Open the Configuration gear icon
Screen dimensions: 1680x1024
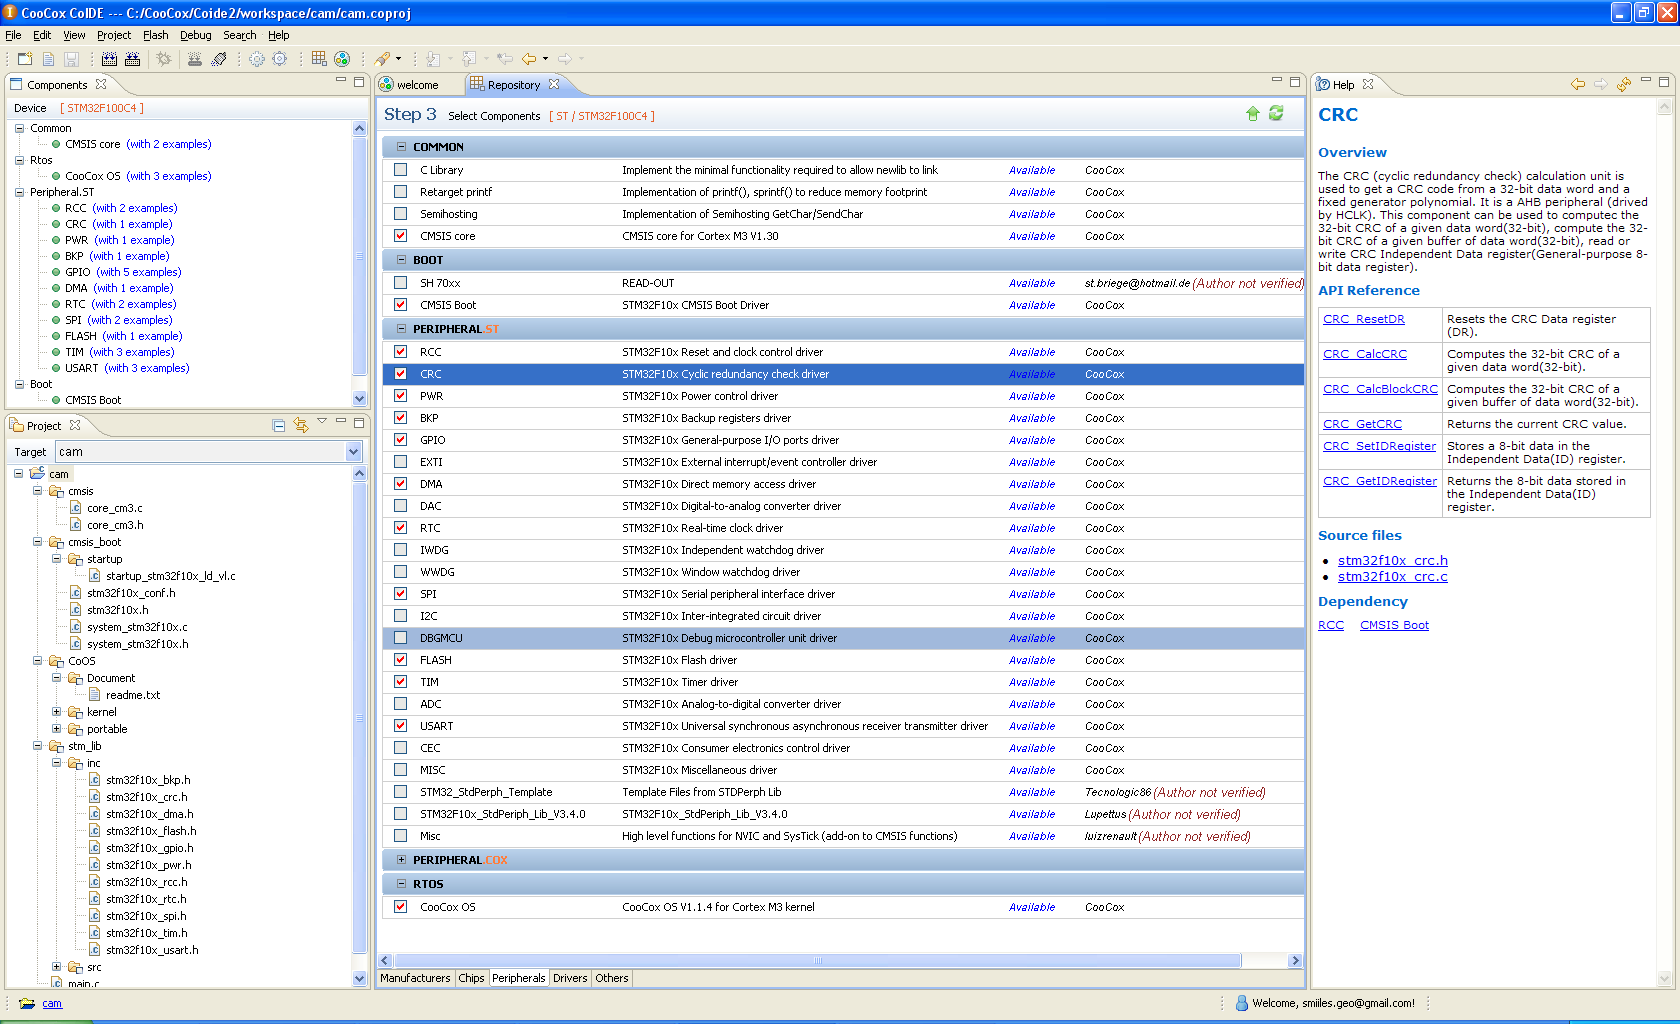(257, 59)
